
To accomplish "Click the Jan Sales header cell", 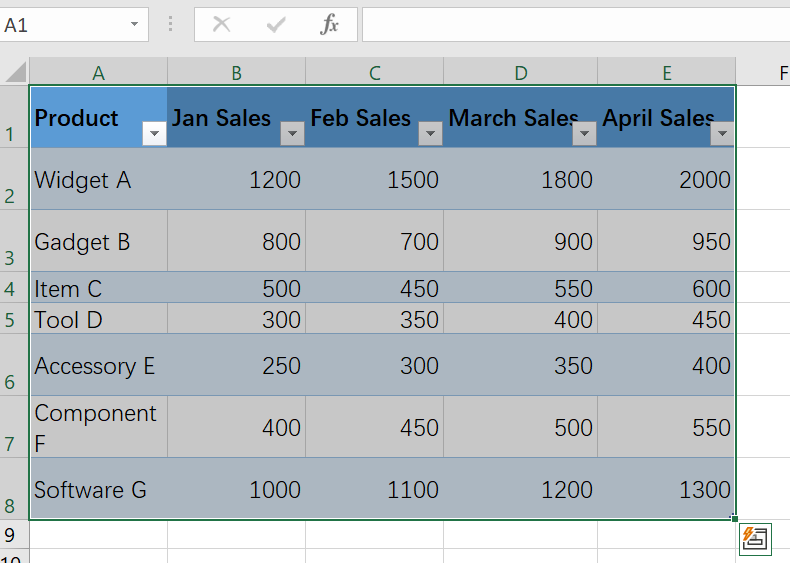I will (x=236, y=117).
